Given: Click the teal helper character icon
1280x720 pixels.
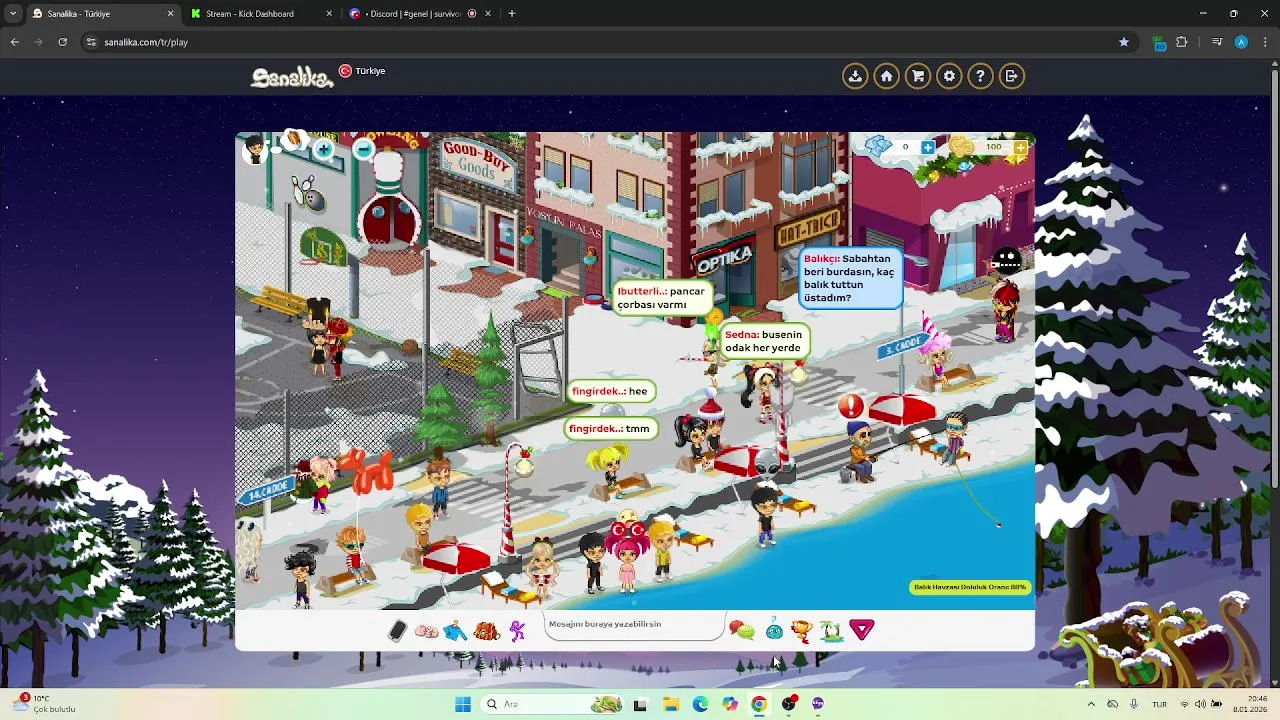Looking at the screenshot, I should pos(774,630).
